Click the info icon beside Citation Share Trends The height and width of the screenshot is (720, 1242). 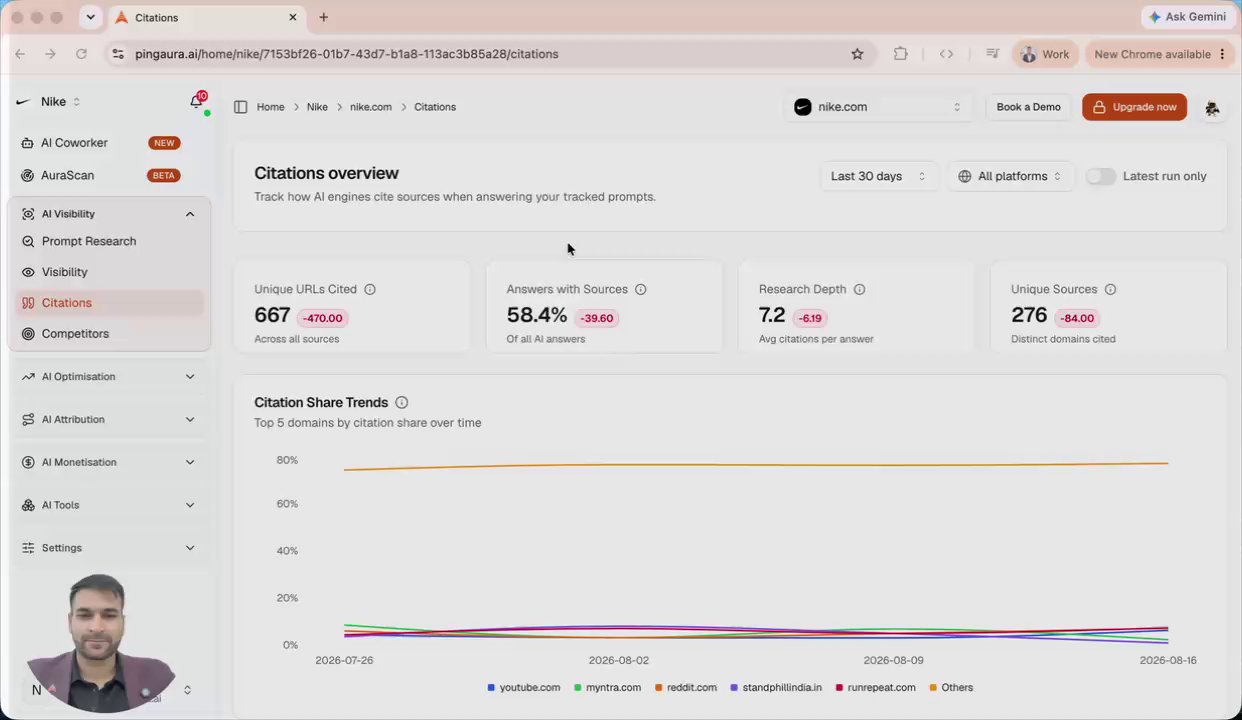coord(401,402)
